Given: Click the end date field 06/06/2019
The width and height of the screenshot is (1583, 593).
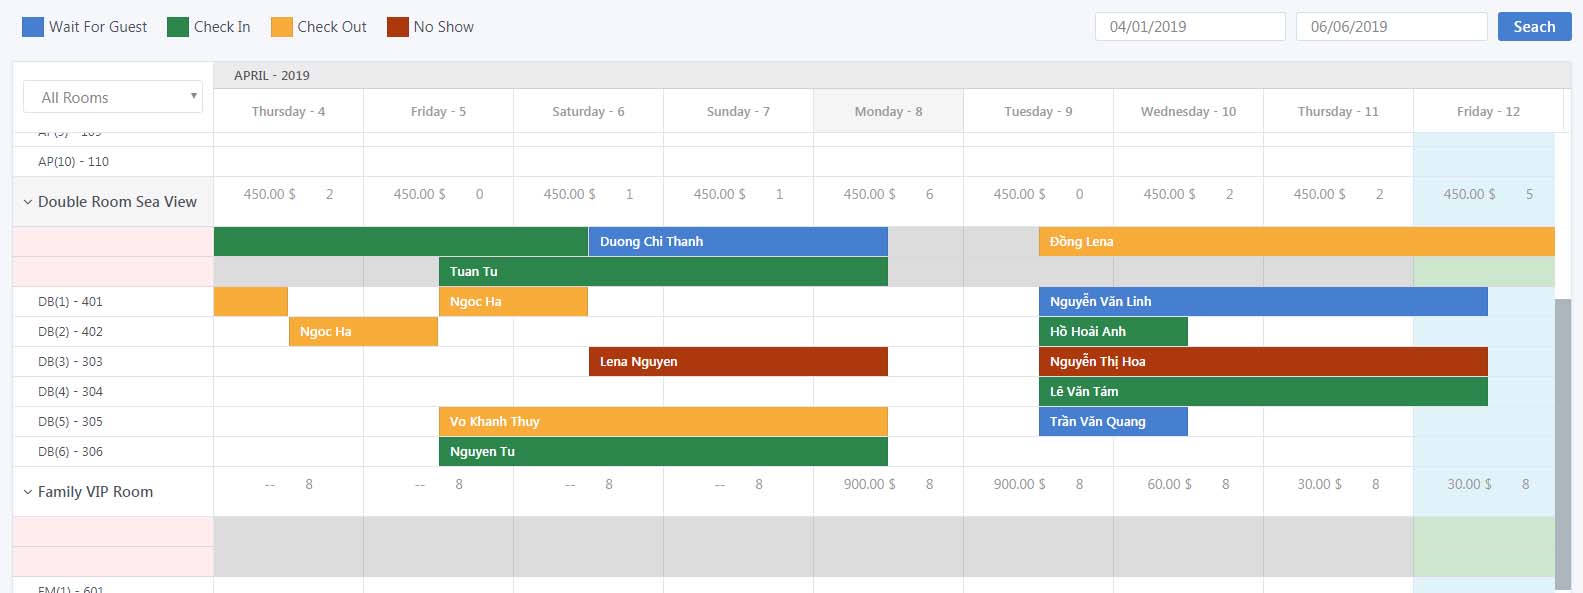Looking at the screenshot, I should pos(1390,27).
